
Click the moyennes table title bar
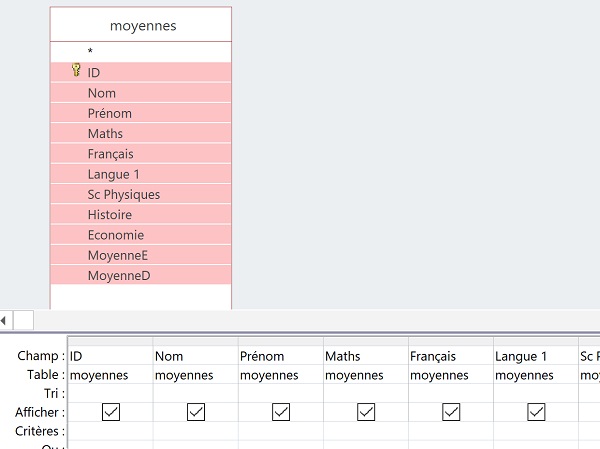point(141,25)
